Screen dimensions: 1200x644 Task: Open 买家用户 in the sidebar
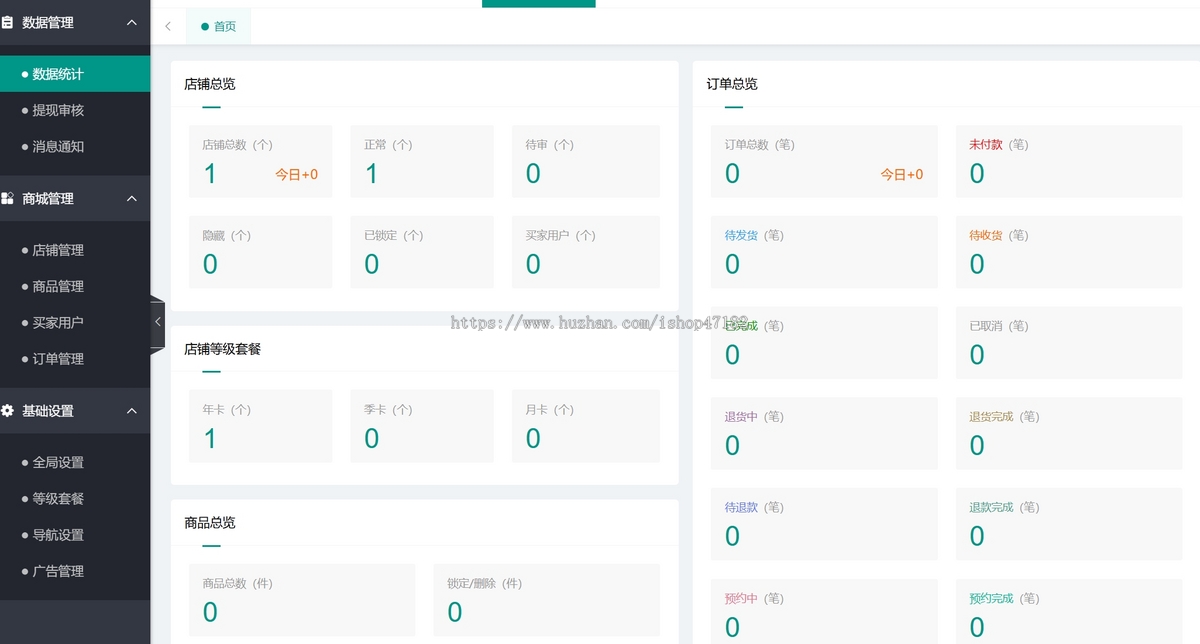[75, 322]
